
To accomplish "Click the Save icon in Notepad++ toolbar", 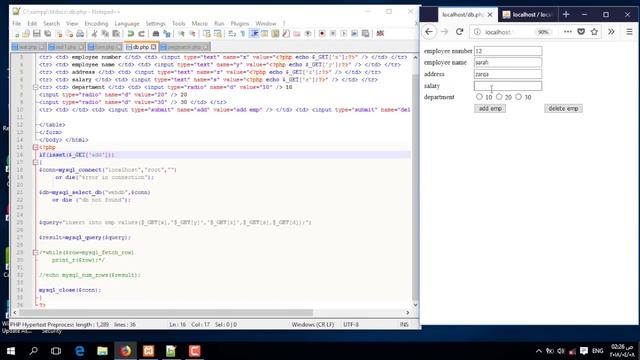I will 37,33.
